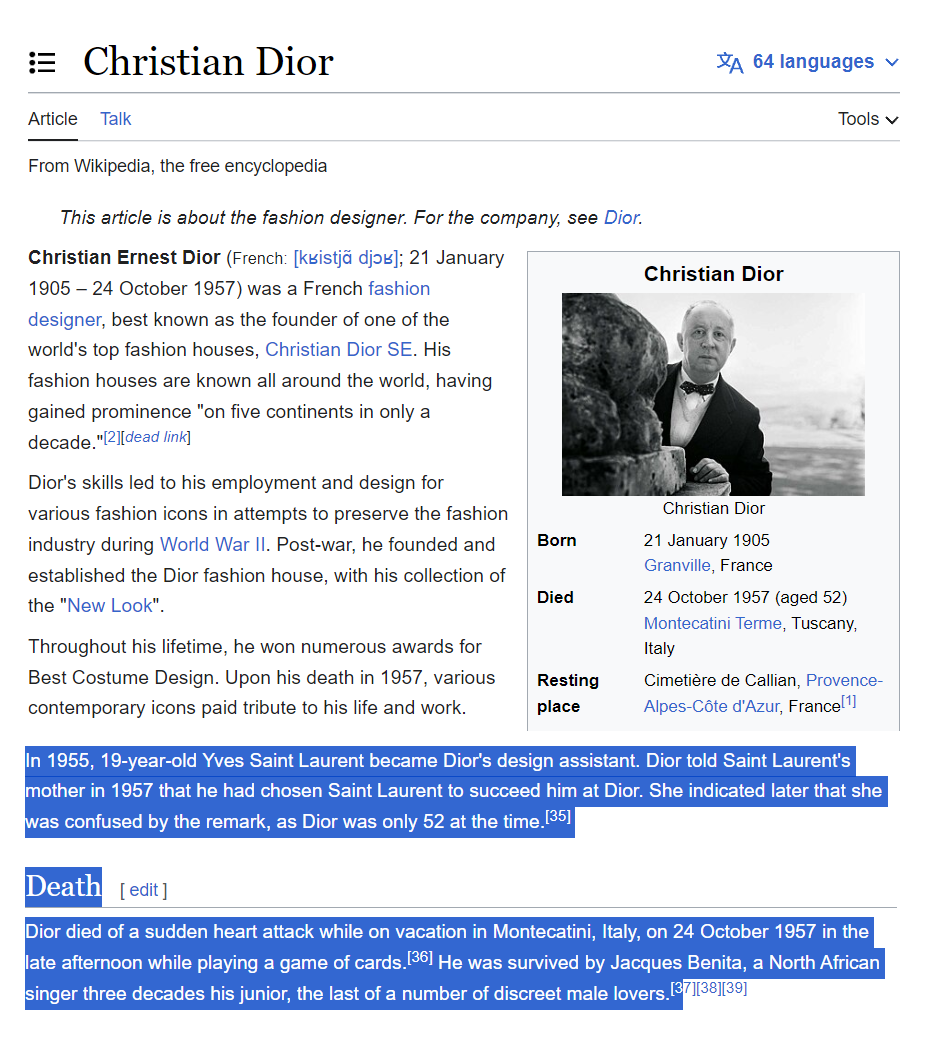Open the New Look link
Screen dimensions: 930x1042
[110, 606]
